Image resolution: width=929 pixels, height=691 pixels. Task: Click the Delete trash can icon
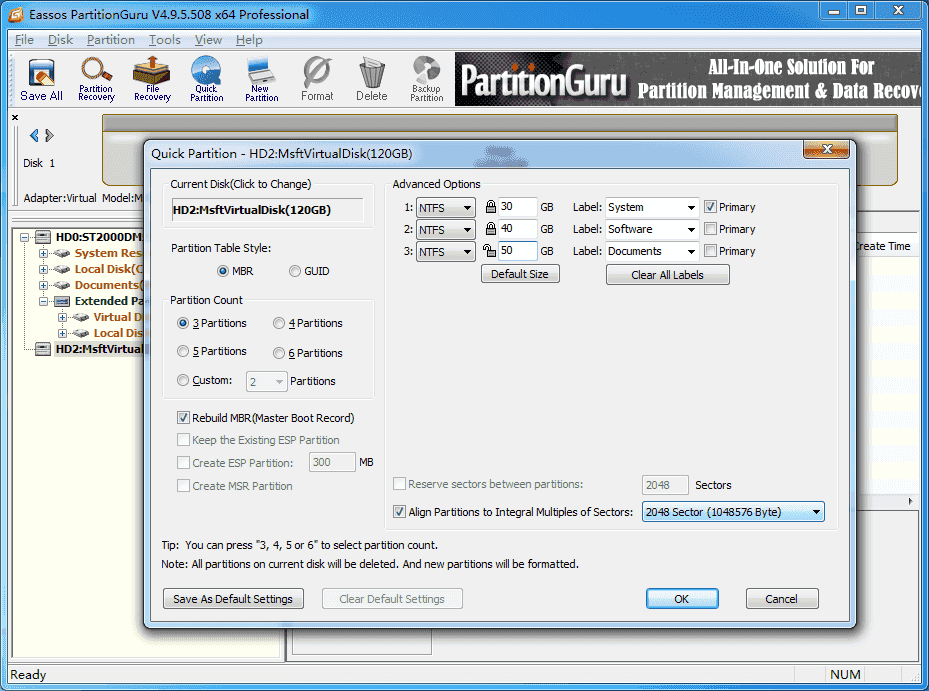[x=371, y=79]
